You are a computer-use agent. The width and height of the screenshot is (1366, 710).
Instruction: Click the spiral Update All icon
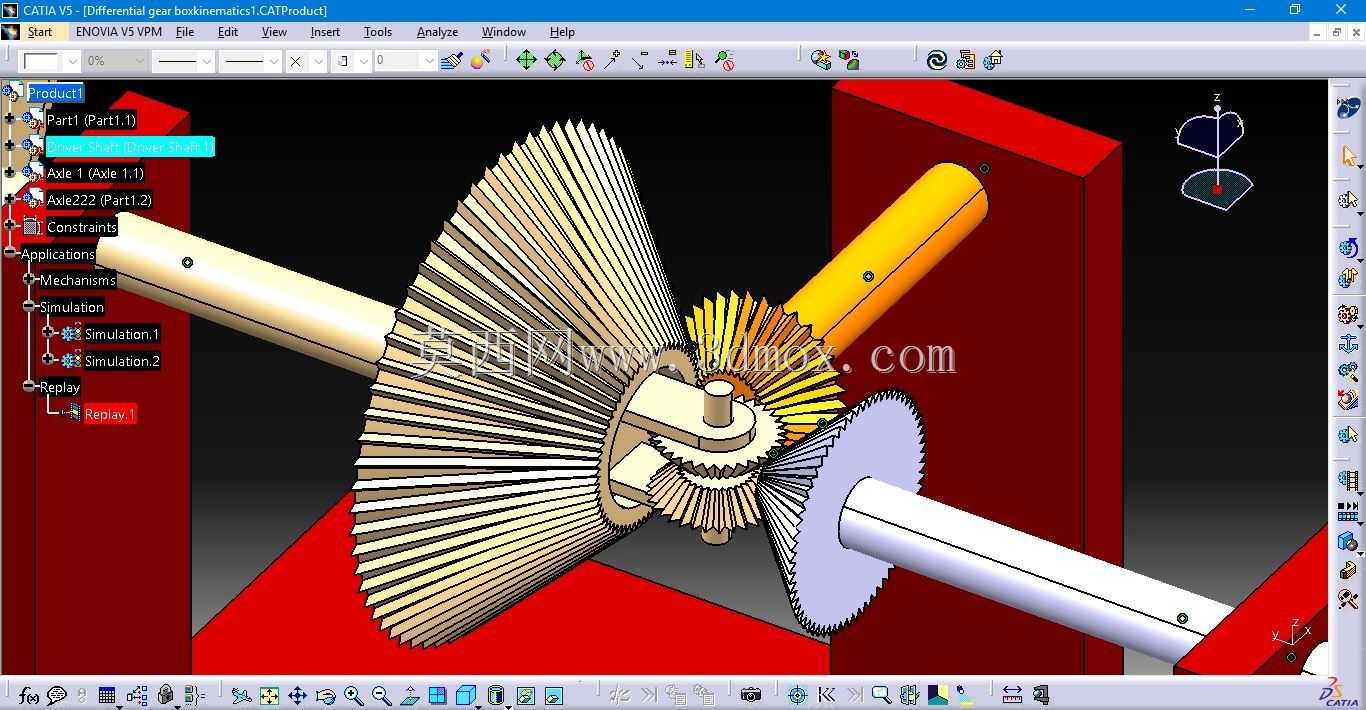[937, 60]
